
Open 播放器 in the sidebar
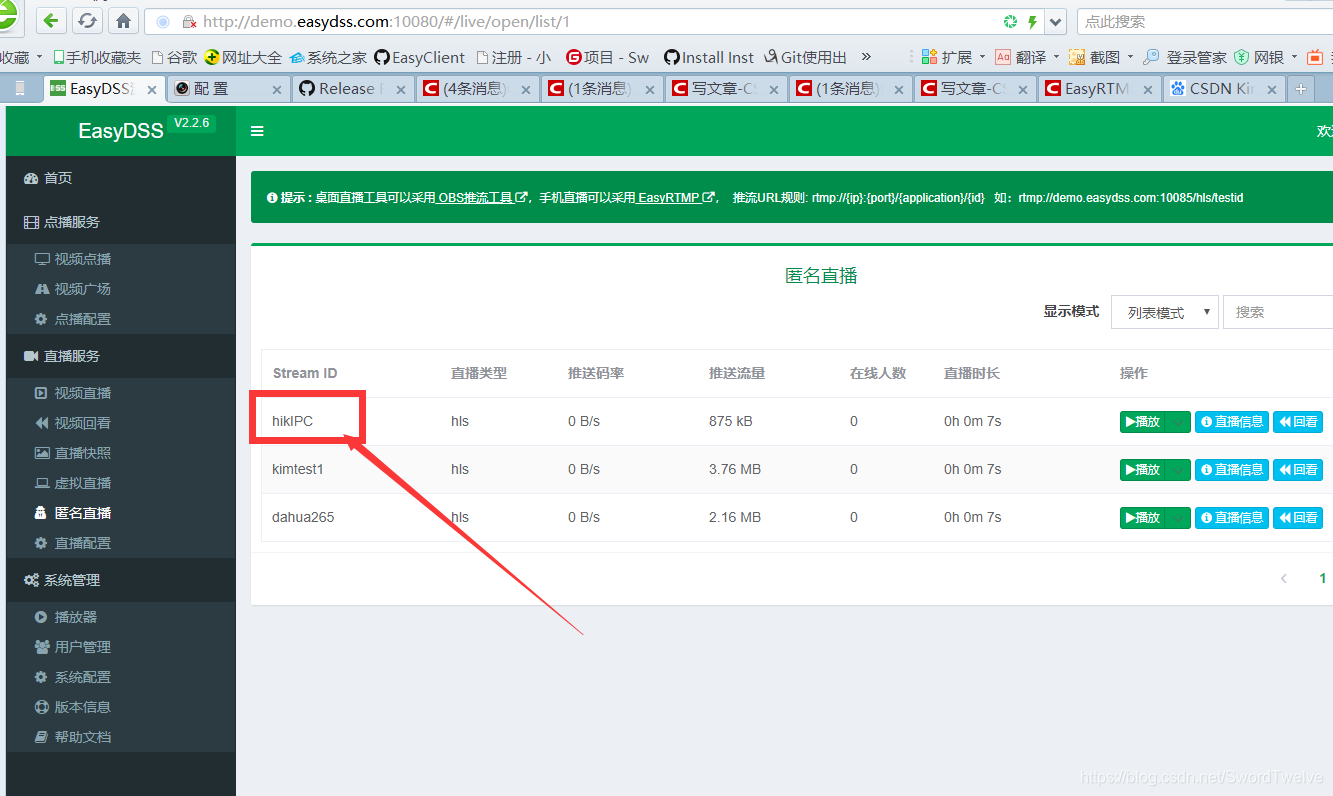120,617
